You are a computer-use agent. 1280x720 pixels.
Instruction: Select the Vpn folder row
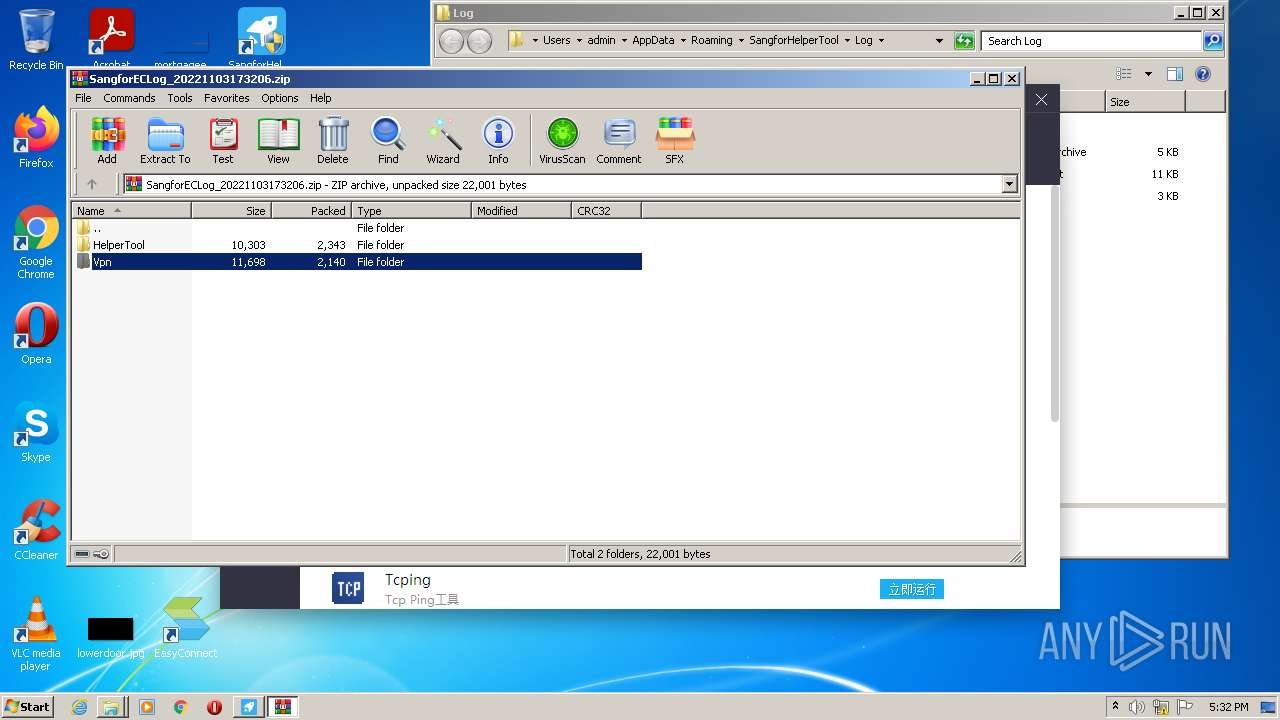point(357,262)
